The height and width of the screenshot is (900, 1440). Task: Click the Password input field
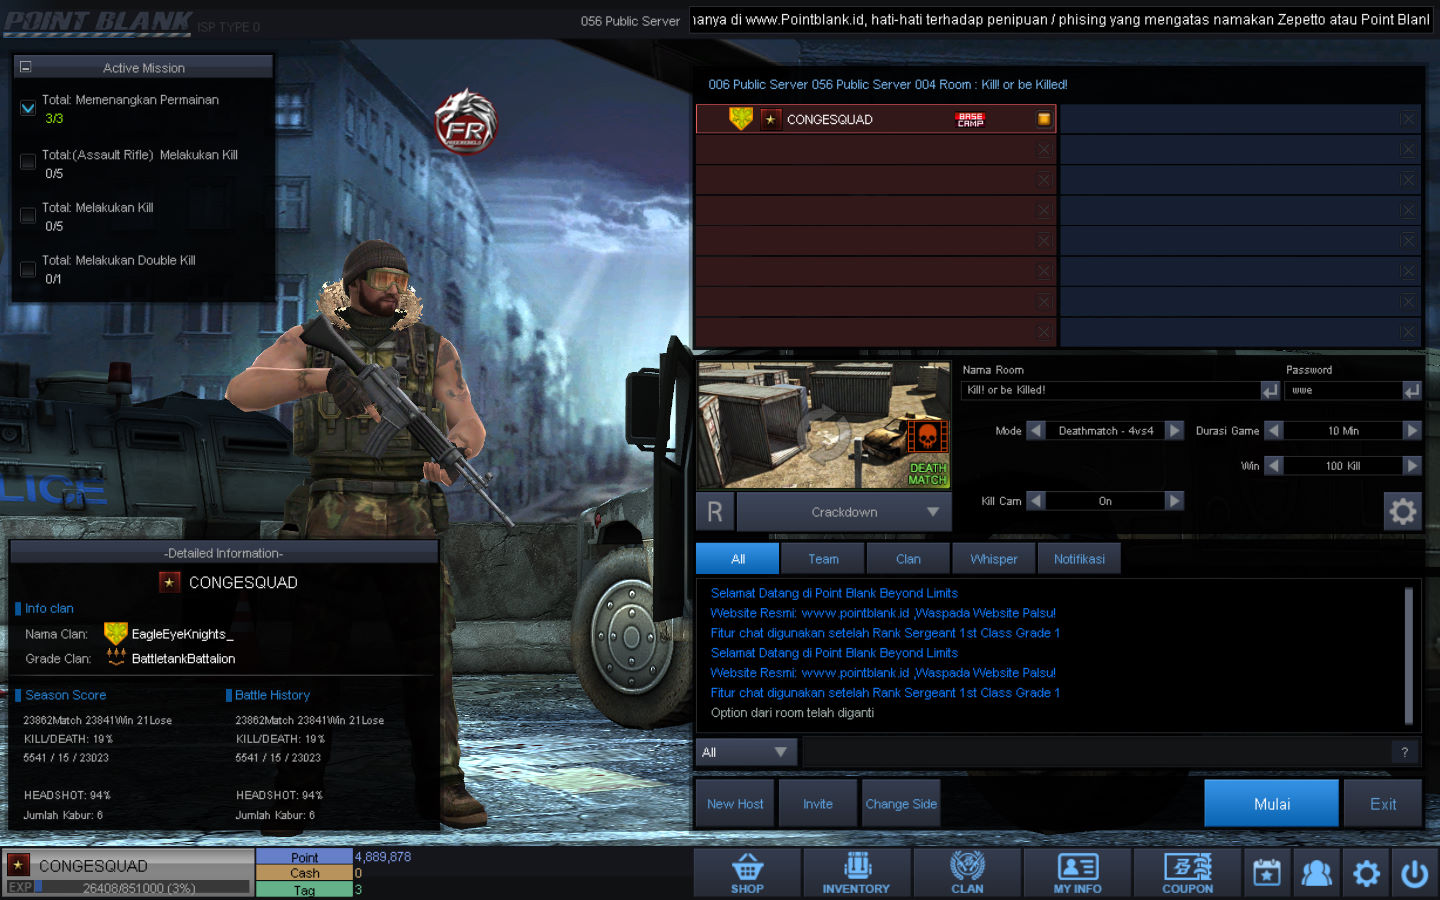coord(1343,390)
